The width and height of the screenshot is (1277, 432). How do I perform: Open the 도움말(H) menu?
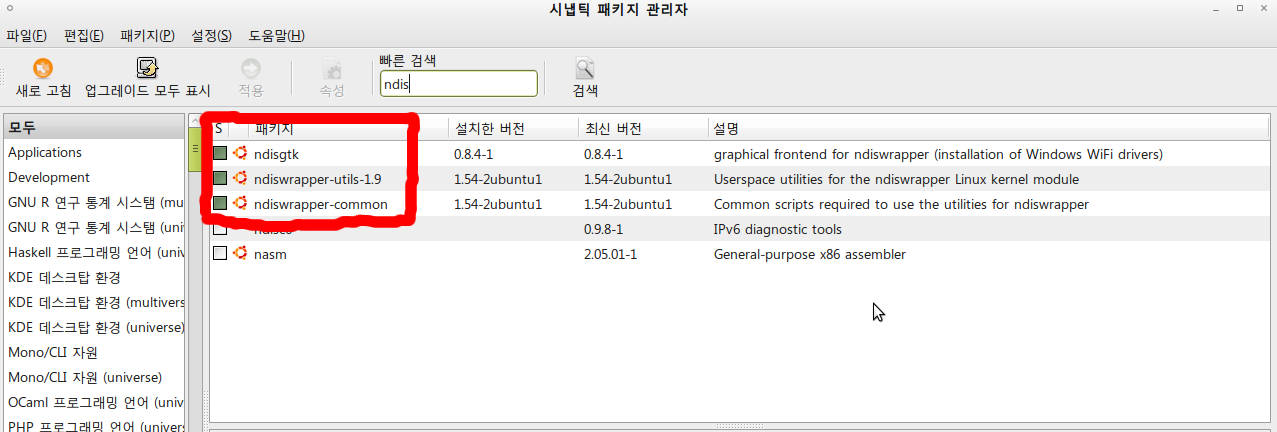pos(276,35)
